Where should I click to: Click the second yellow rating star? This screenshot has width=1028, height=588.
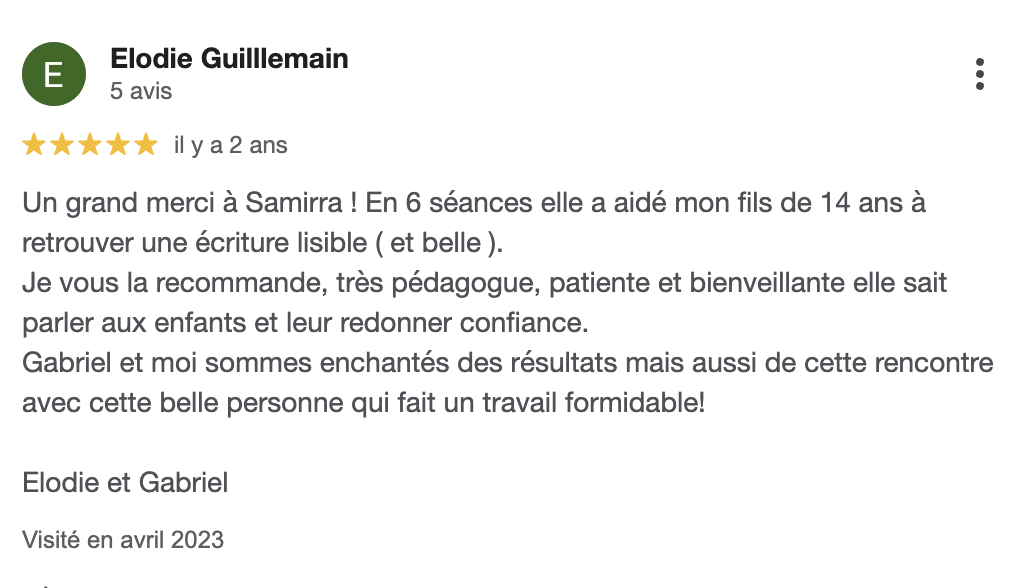(x=62, y=145)
